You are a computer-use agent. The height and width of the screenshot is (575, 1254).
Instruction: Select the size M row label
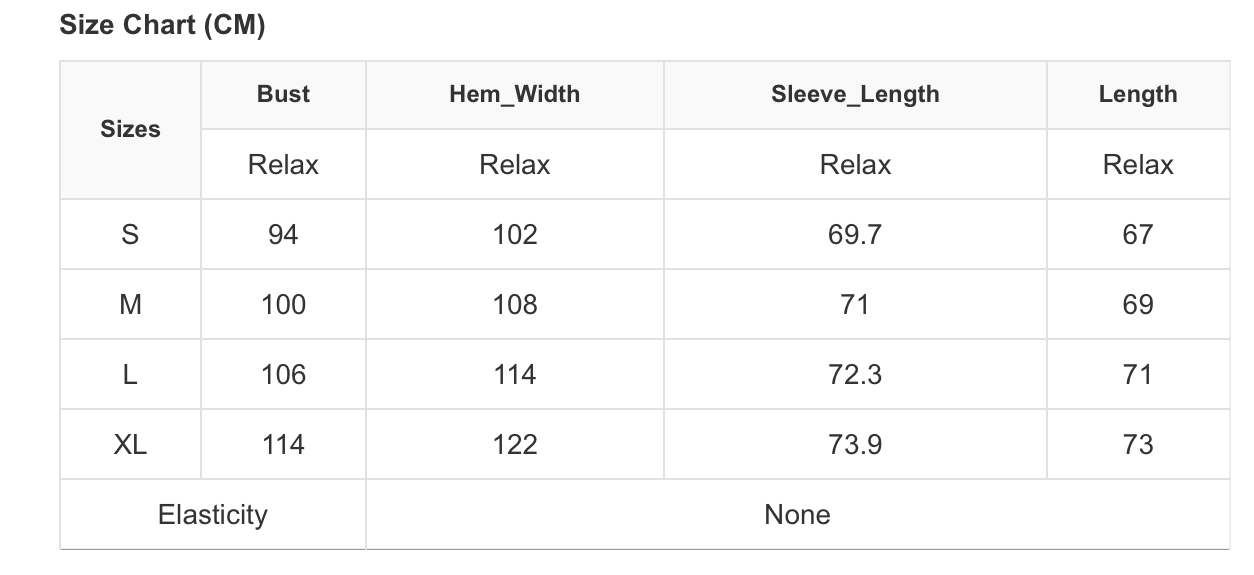(130, 304)
